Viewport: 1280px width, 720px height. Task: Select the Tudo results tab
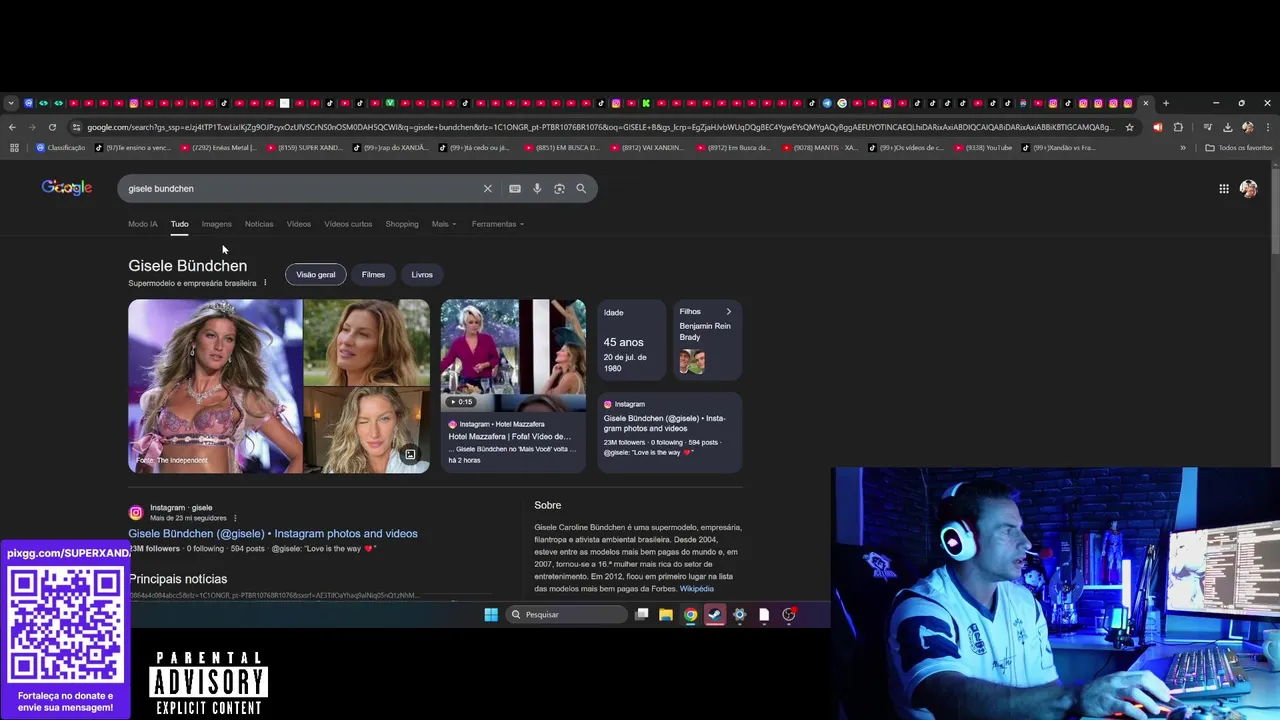click(179, 224)
